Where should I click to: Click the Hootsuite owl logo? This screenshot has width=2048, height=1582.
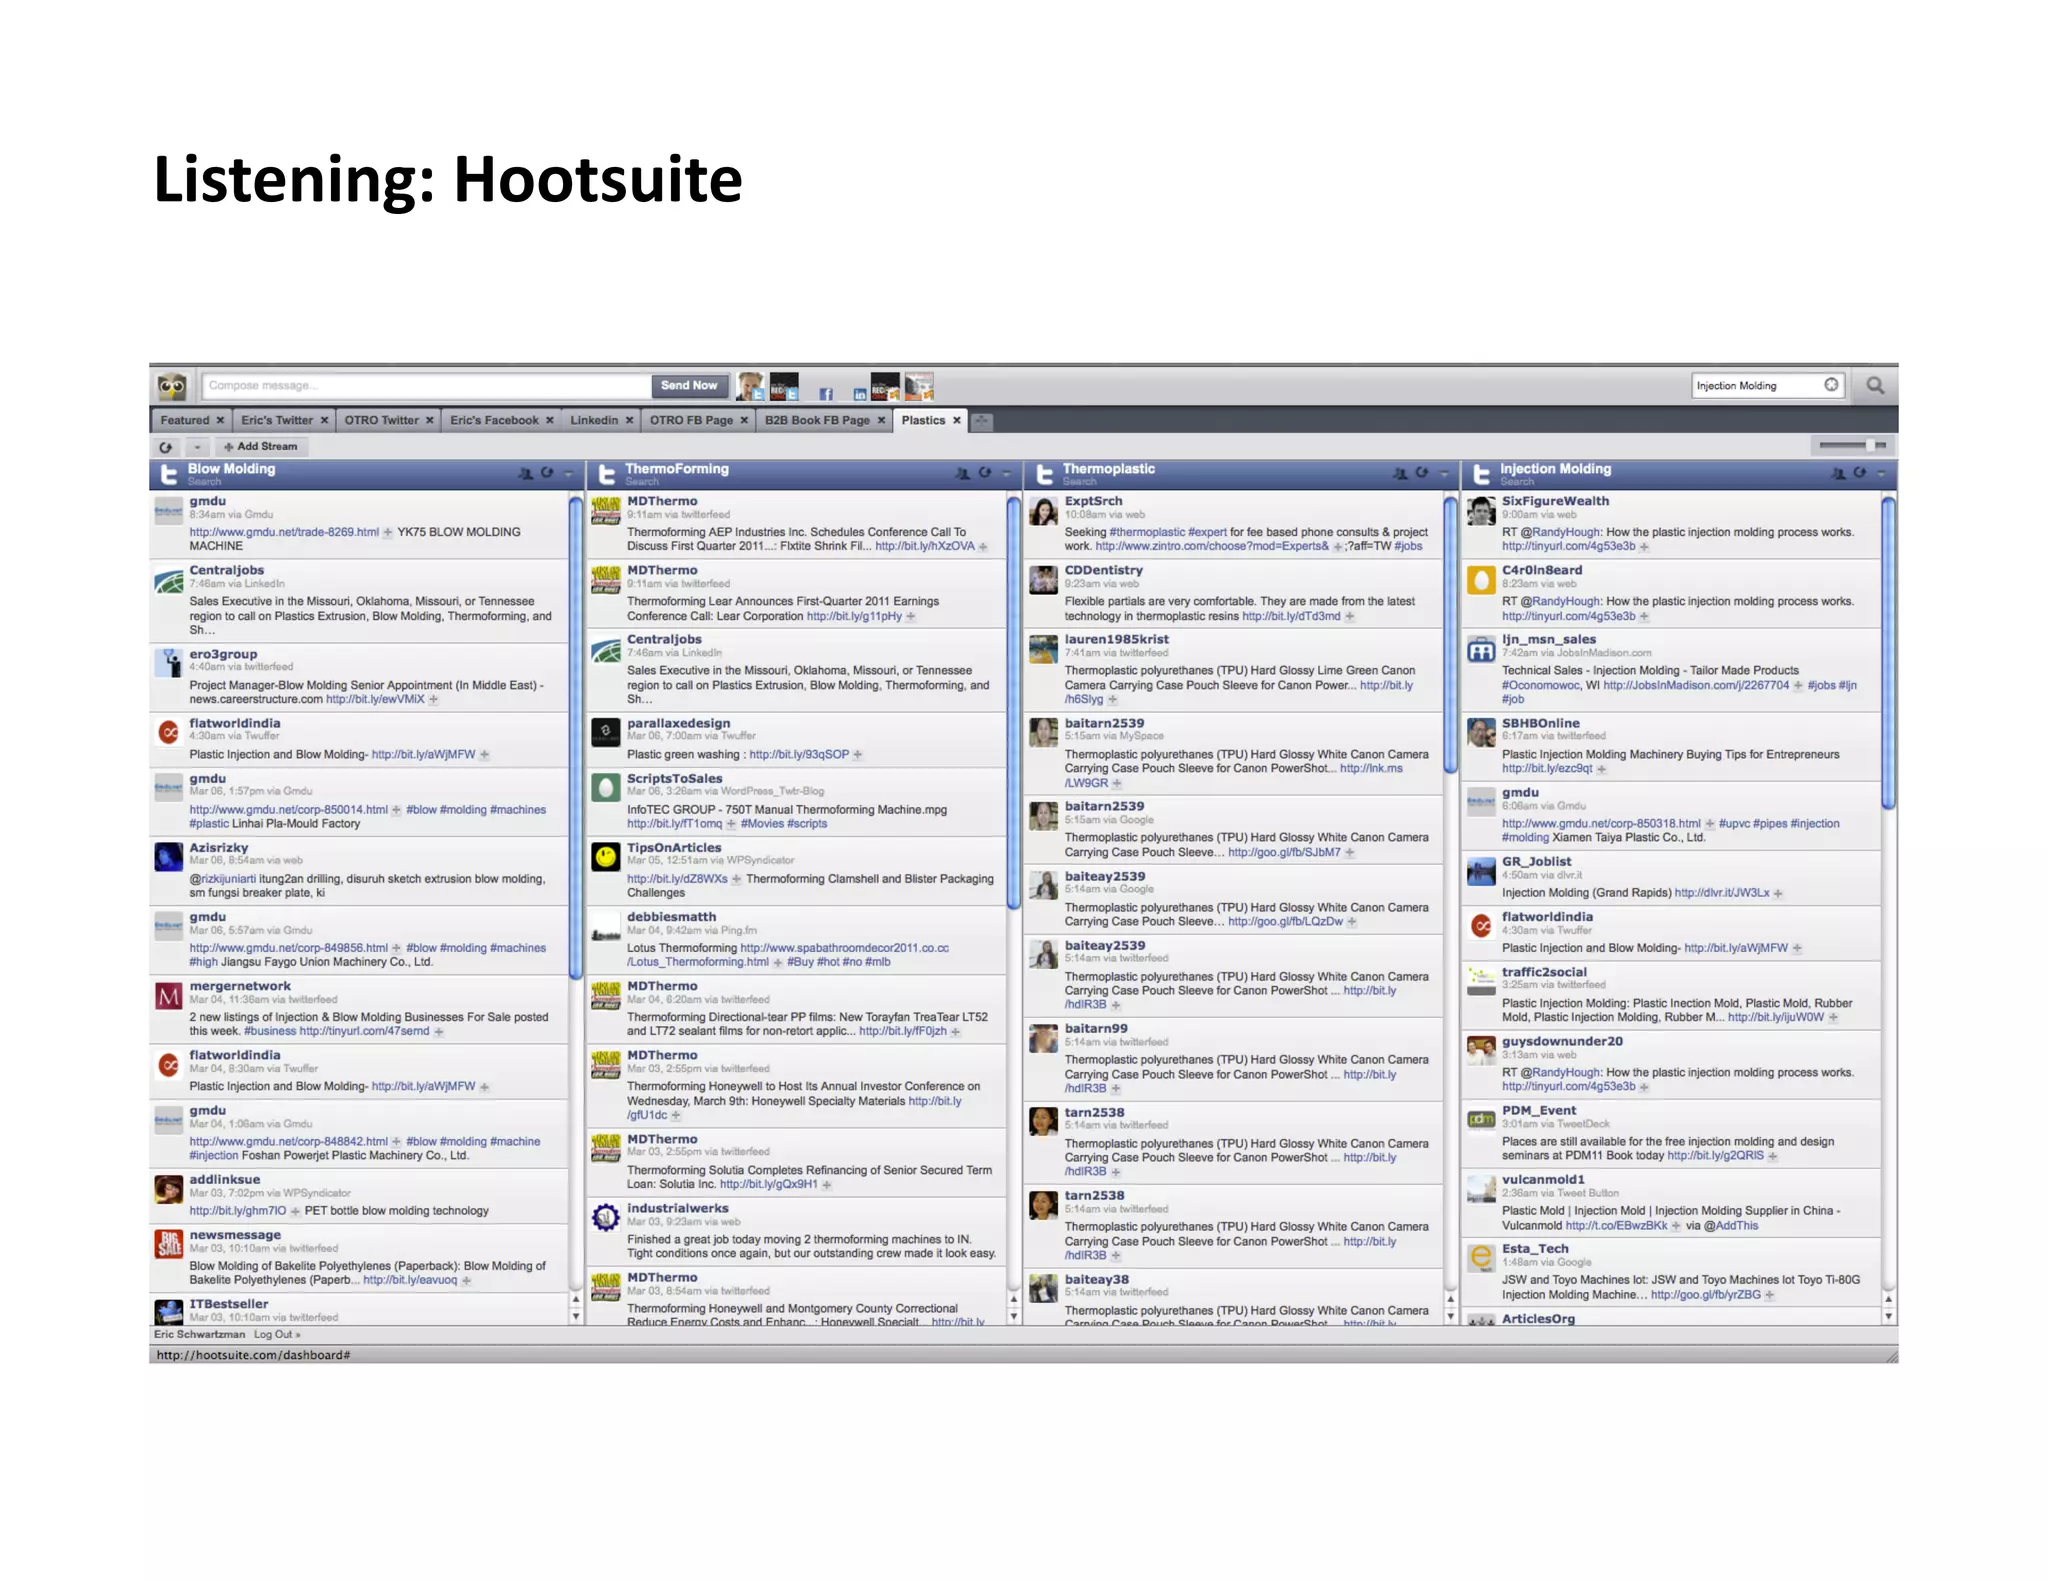[172, 386]
